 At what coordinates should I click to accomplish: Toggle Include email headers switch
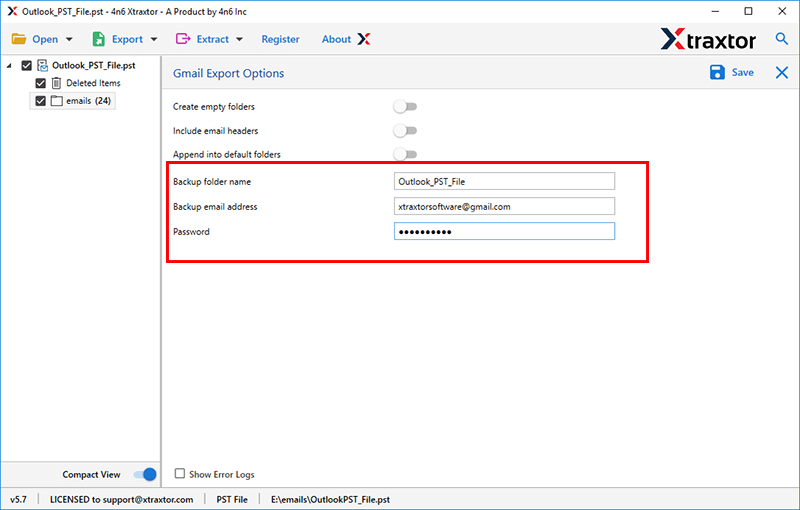pos(405,131)
